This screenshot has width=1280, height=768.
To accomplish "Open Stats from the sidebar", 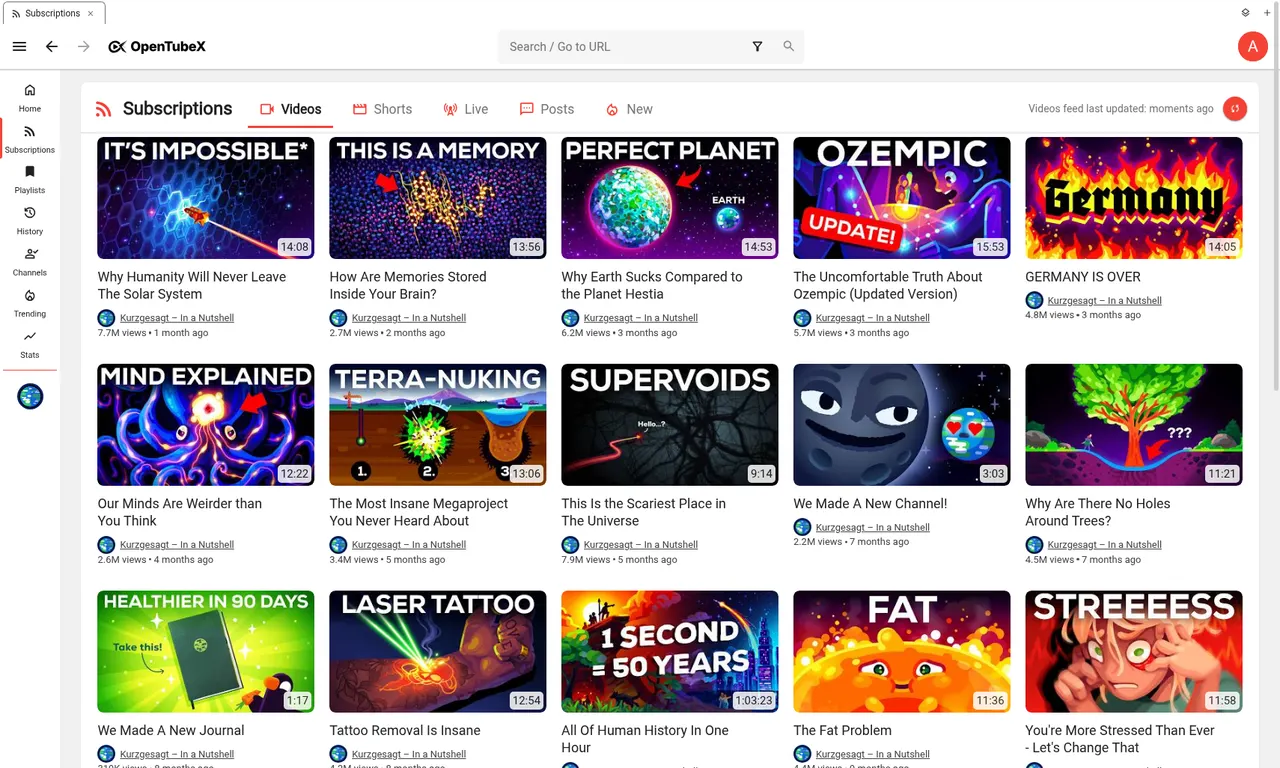I will (x=30, y=344).
